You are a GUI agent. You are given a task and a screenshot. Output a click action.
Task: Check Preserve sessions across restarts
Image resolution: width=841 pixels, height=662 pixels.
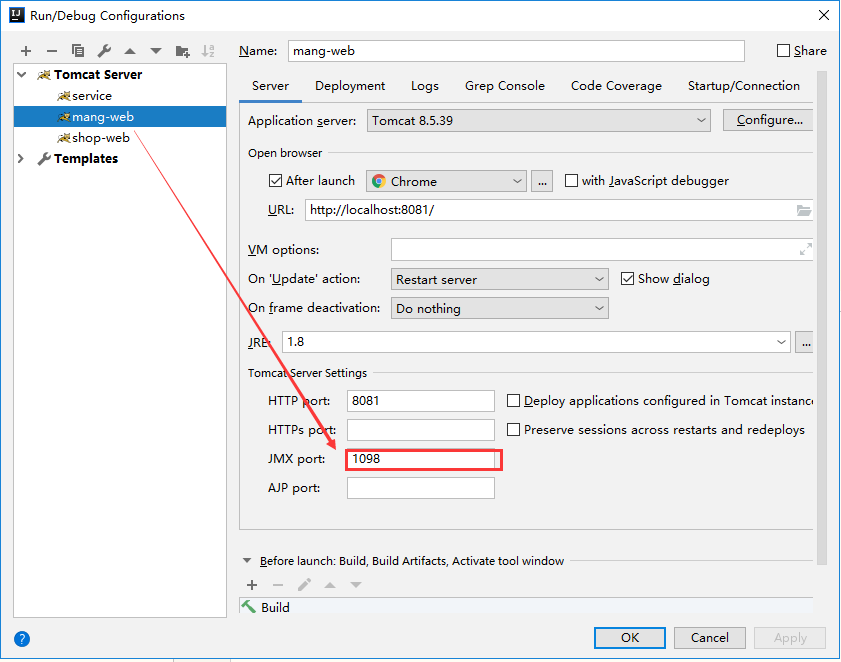coord(513,430)
